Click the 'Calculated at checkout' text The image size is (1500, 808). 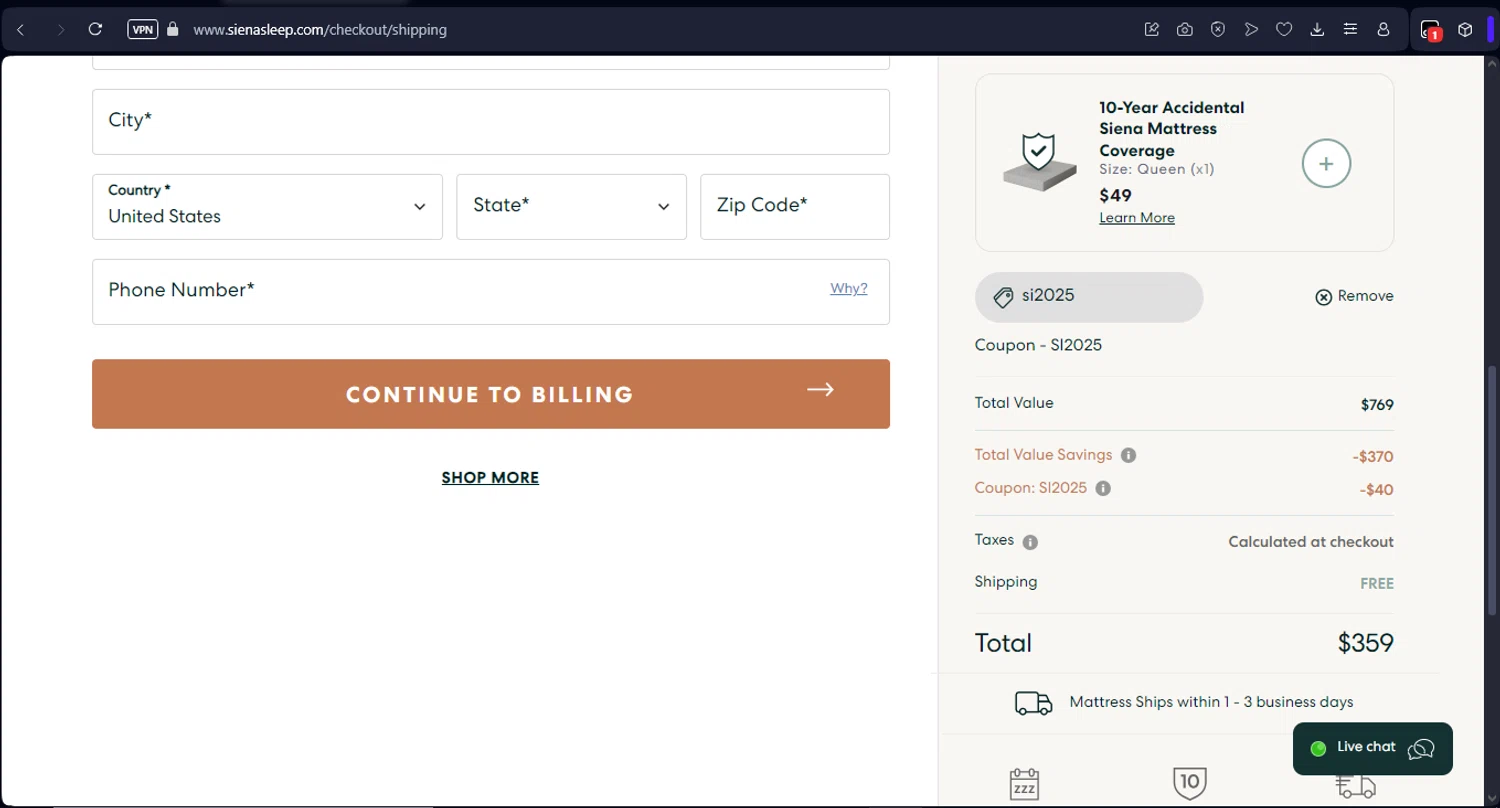click(1311, 542)
